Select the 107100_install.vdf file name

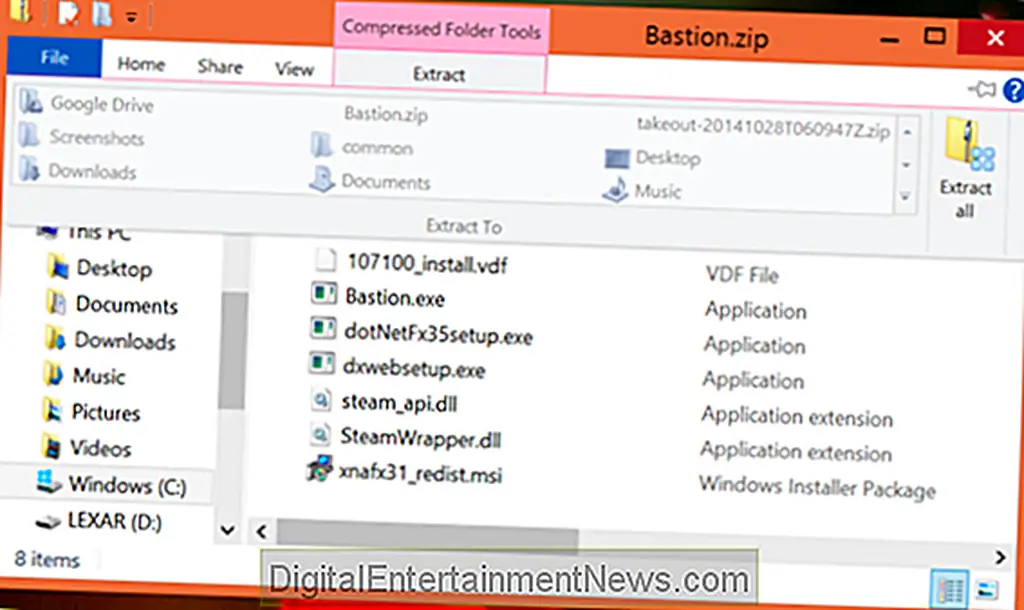(427, 264)
